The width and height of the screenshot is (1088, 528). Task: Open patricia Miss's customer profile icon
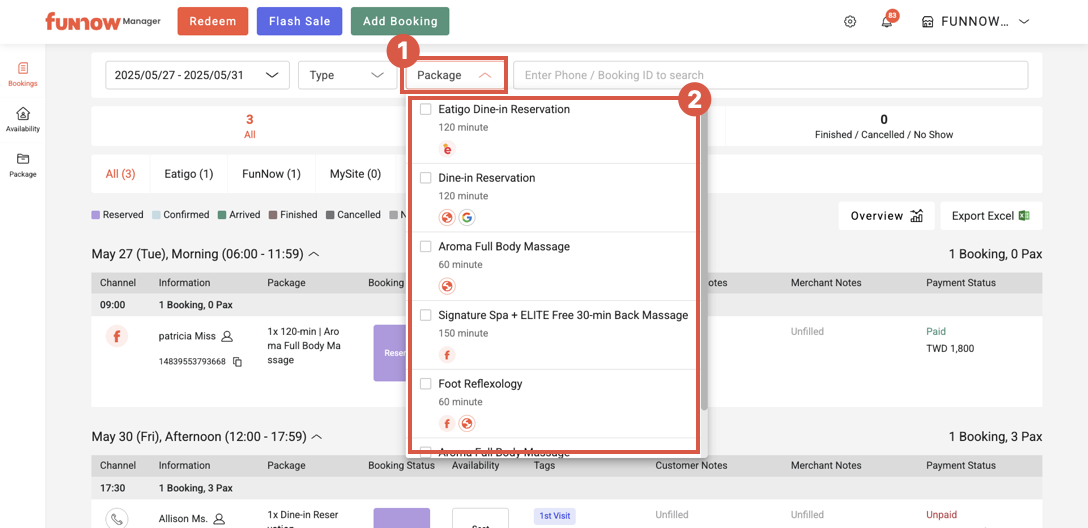pyautogui.click(x=227, y=337)
